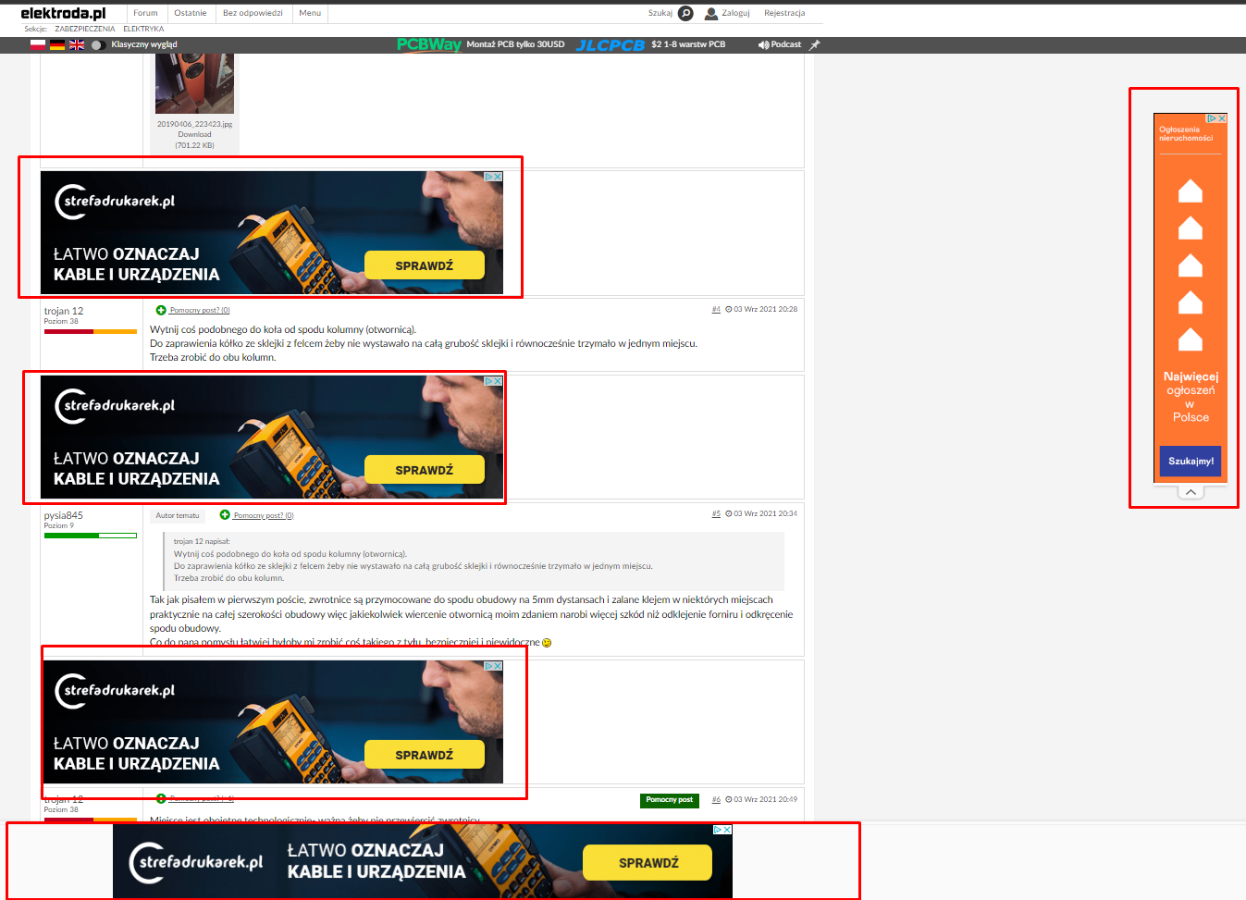The width and height of the screenshot is (1246, 900).
Task: Switch language with the UK flag
Action: coord(77,45)
